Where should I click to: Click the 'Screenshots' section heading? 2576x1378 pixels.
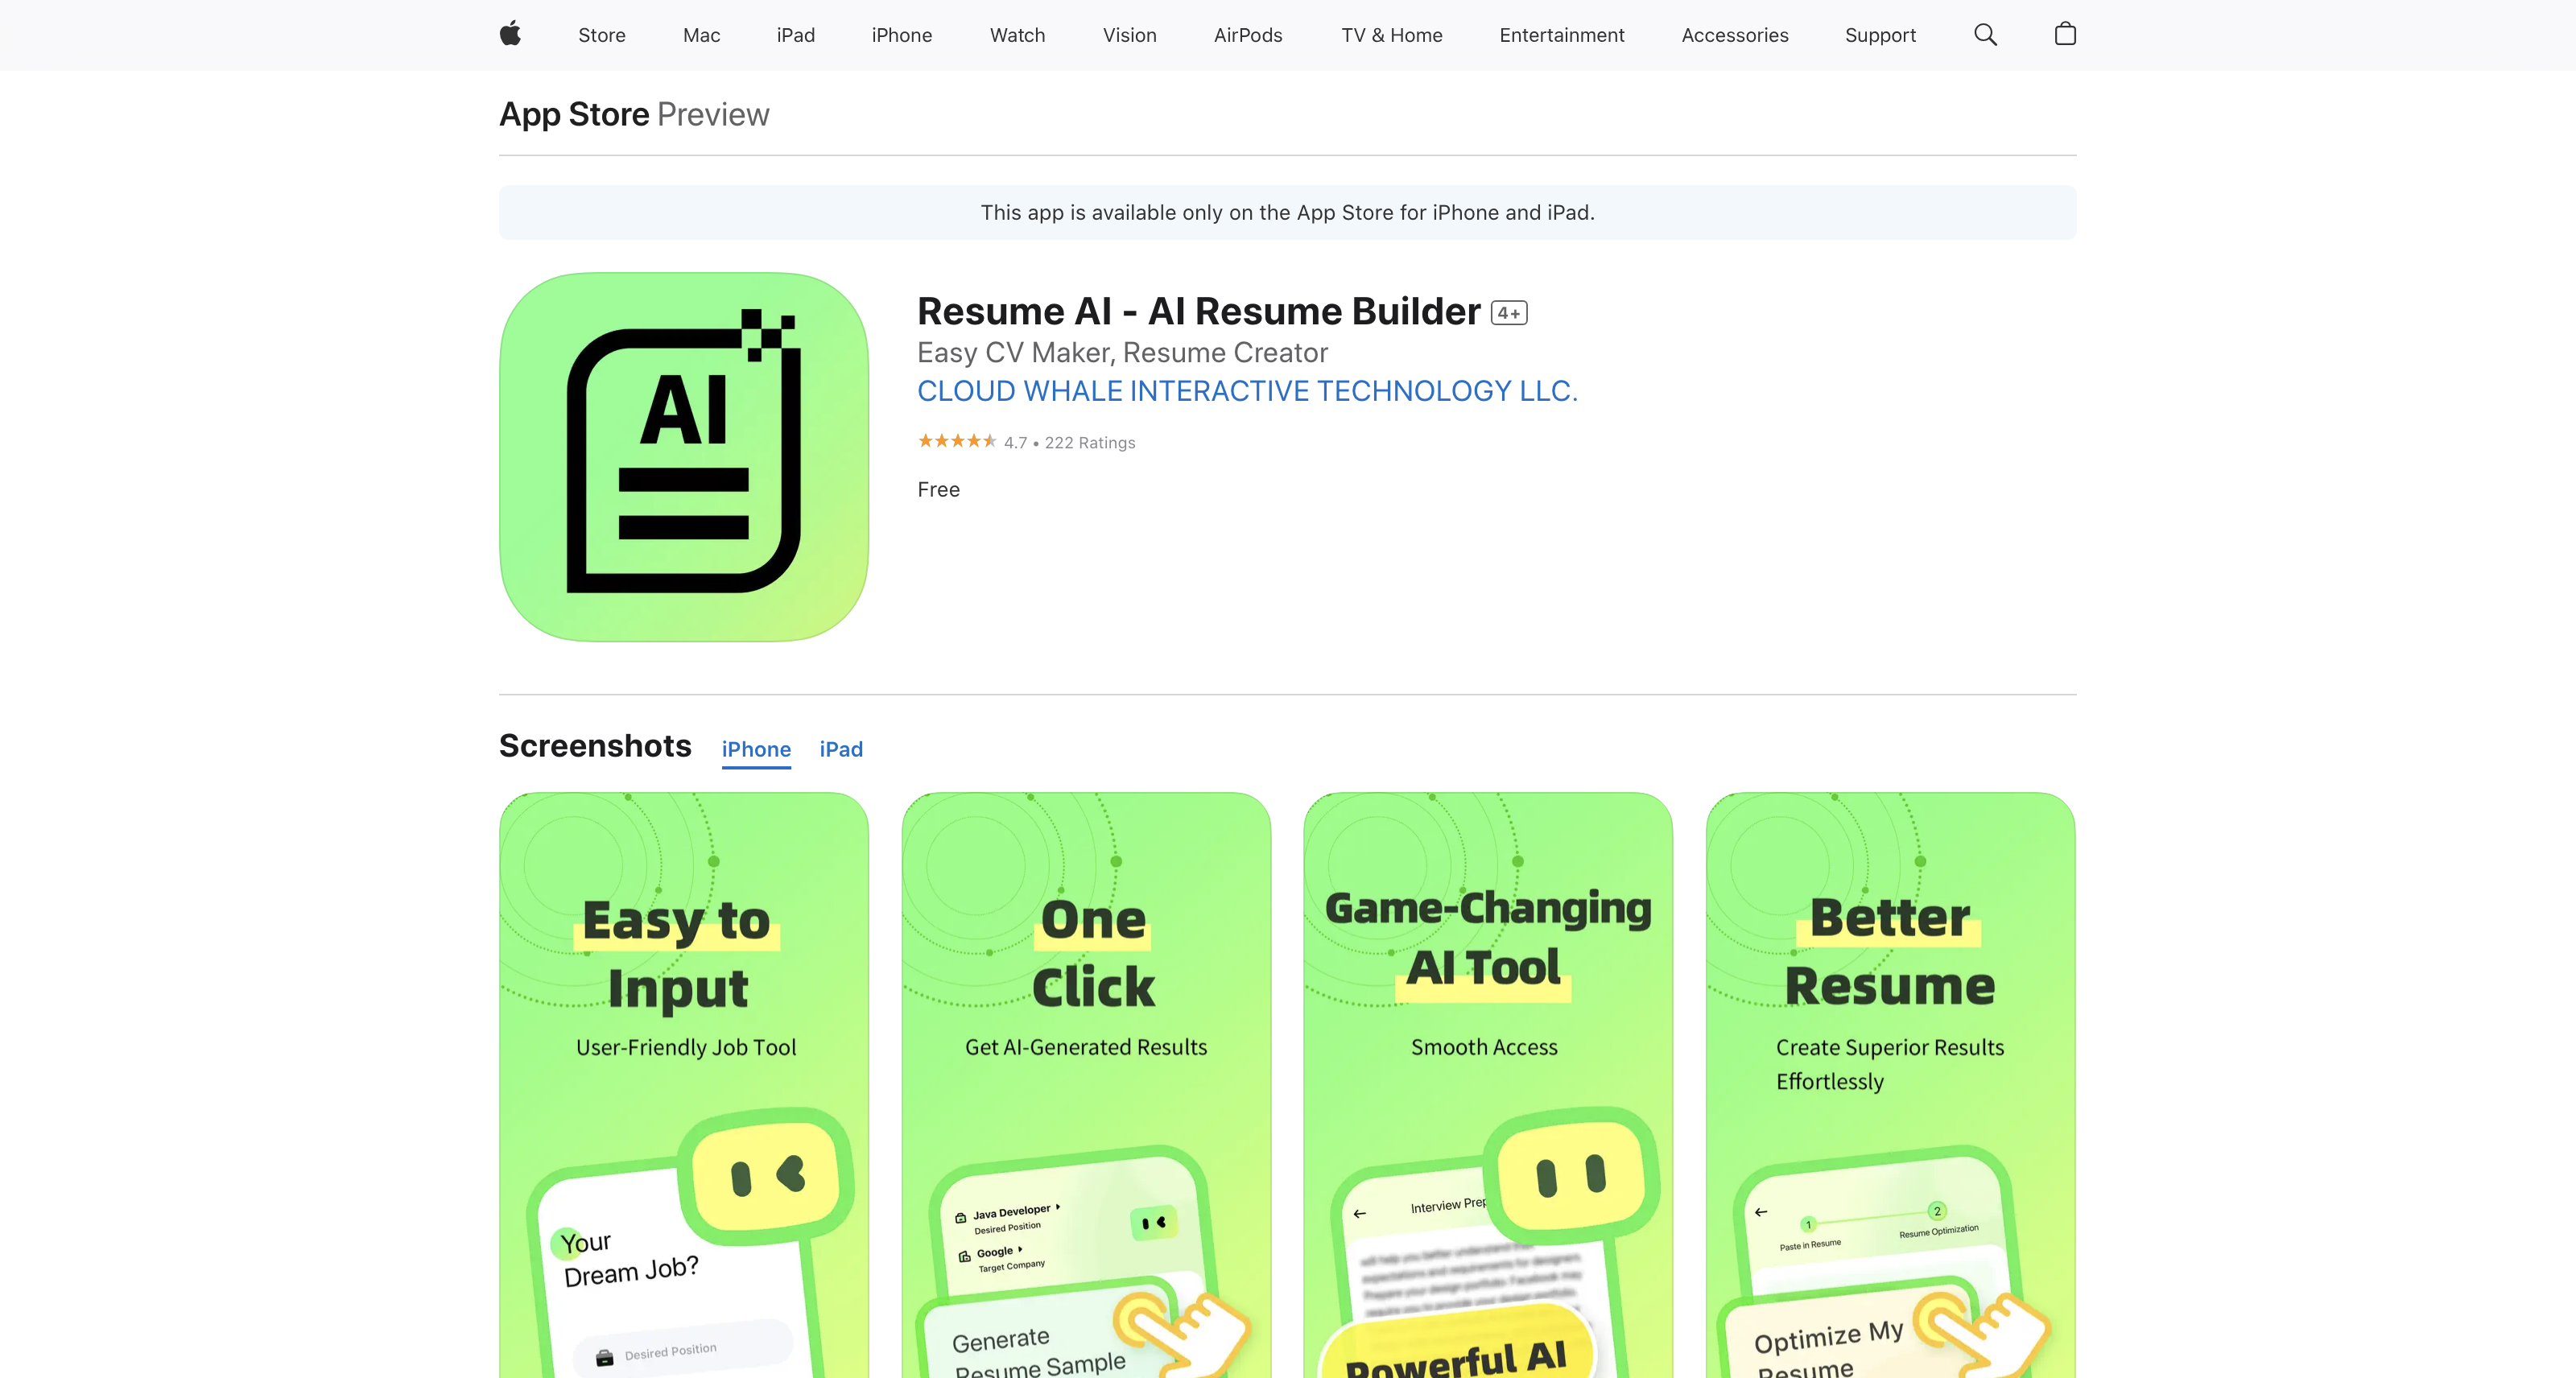[x=595, y=746]
